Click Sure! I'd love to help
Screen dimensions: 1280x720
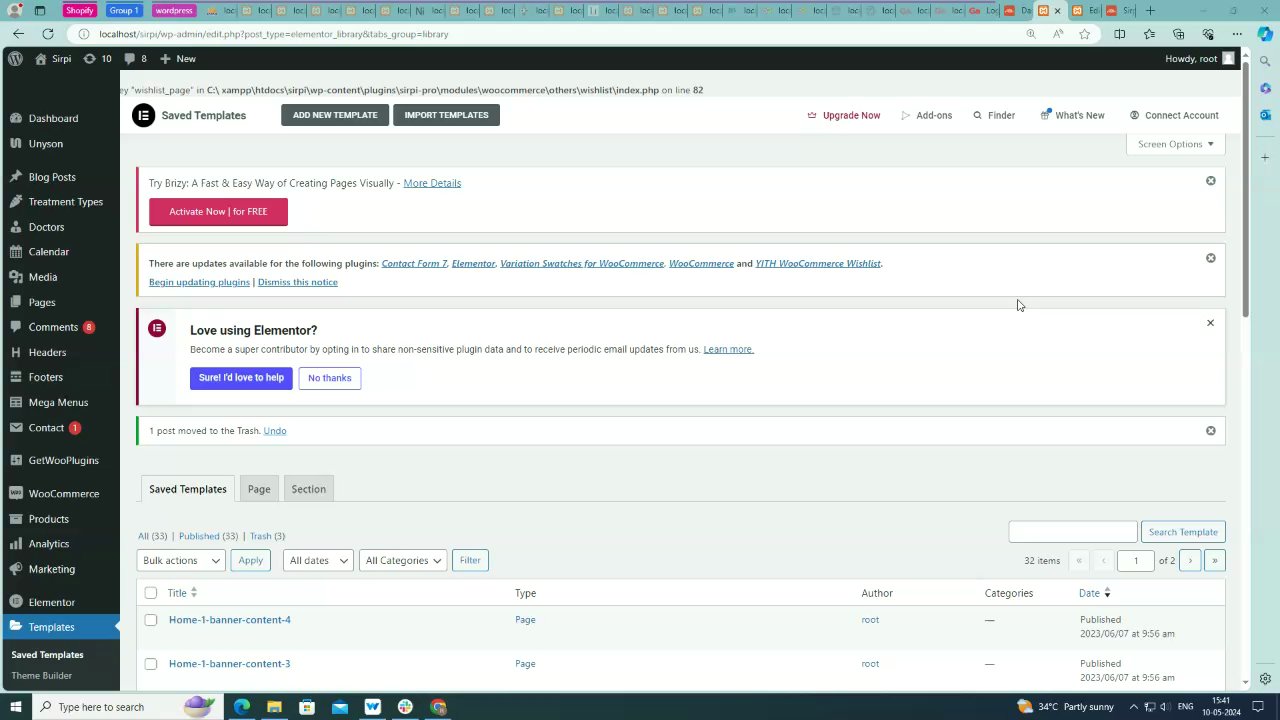click(x=241, y=378)
